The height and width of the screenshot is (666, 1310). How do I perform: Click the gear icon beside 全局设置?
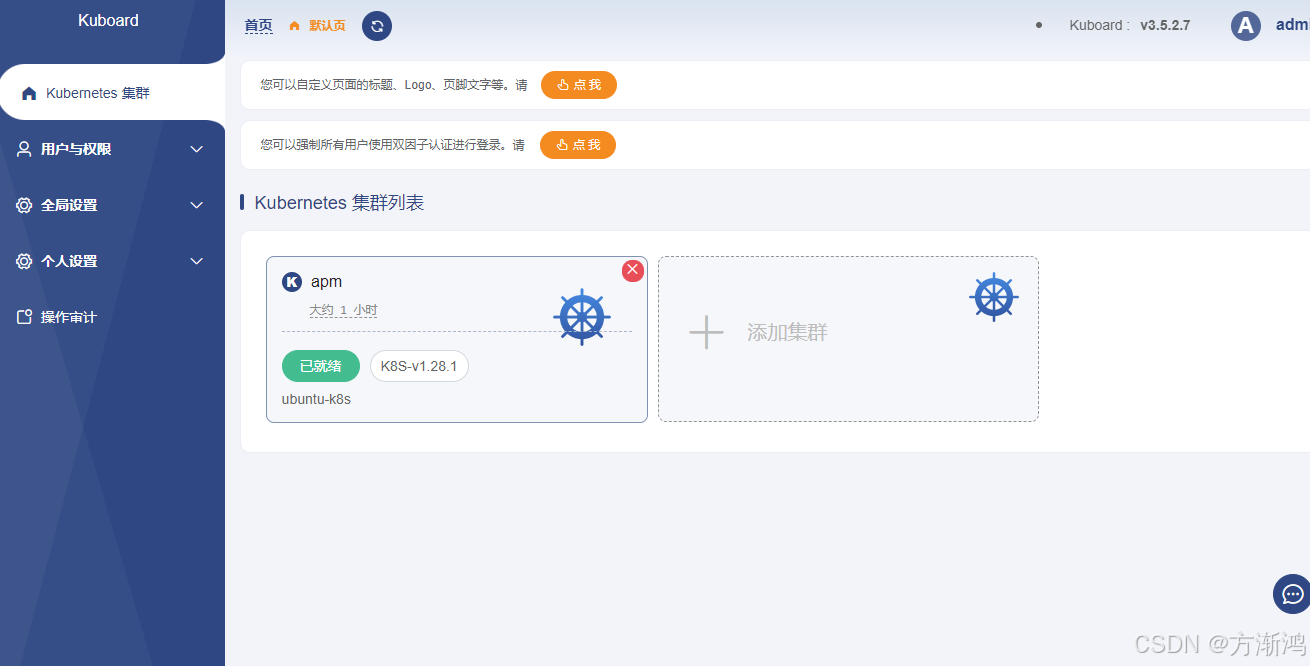(25, 205)
